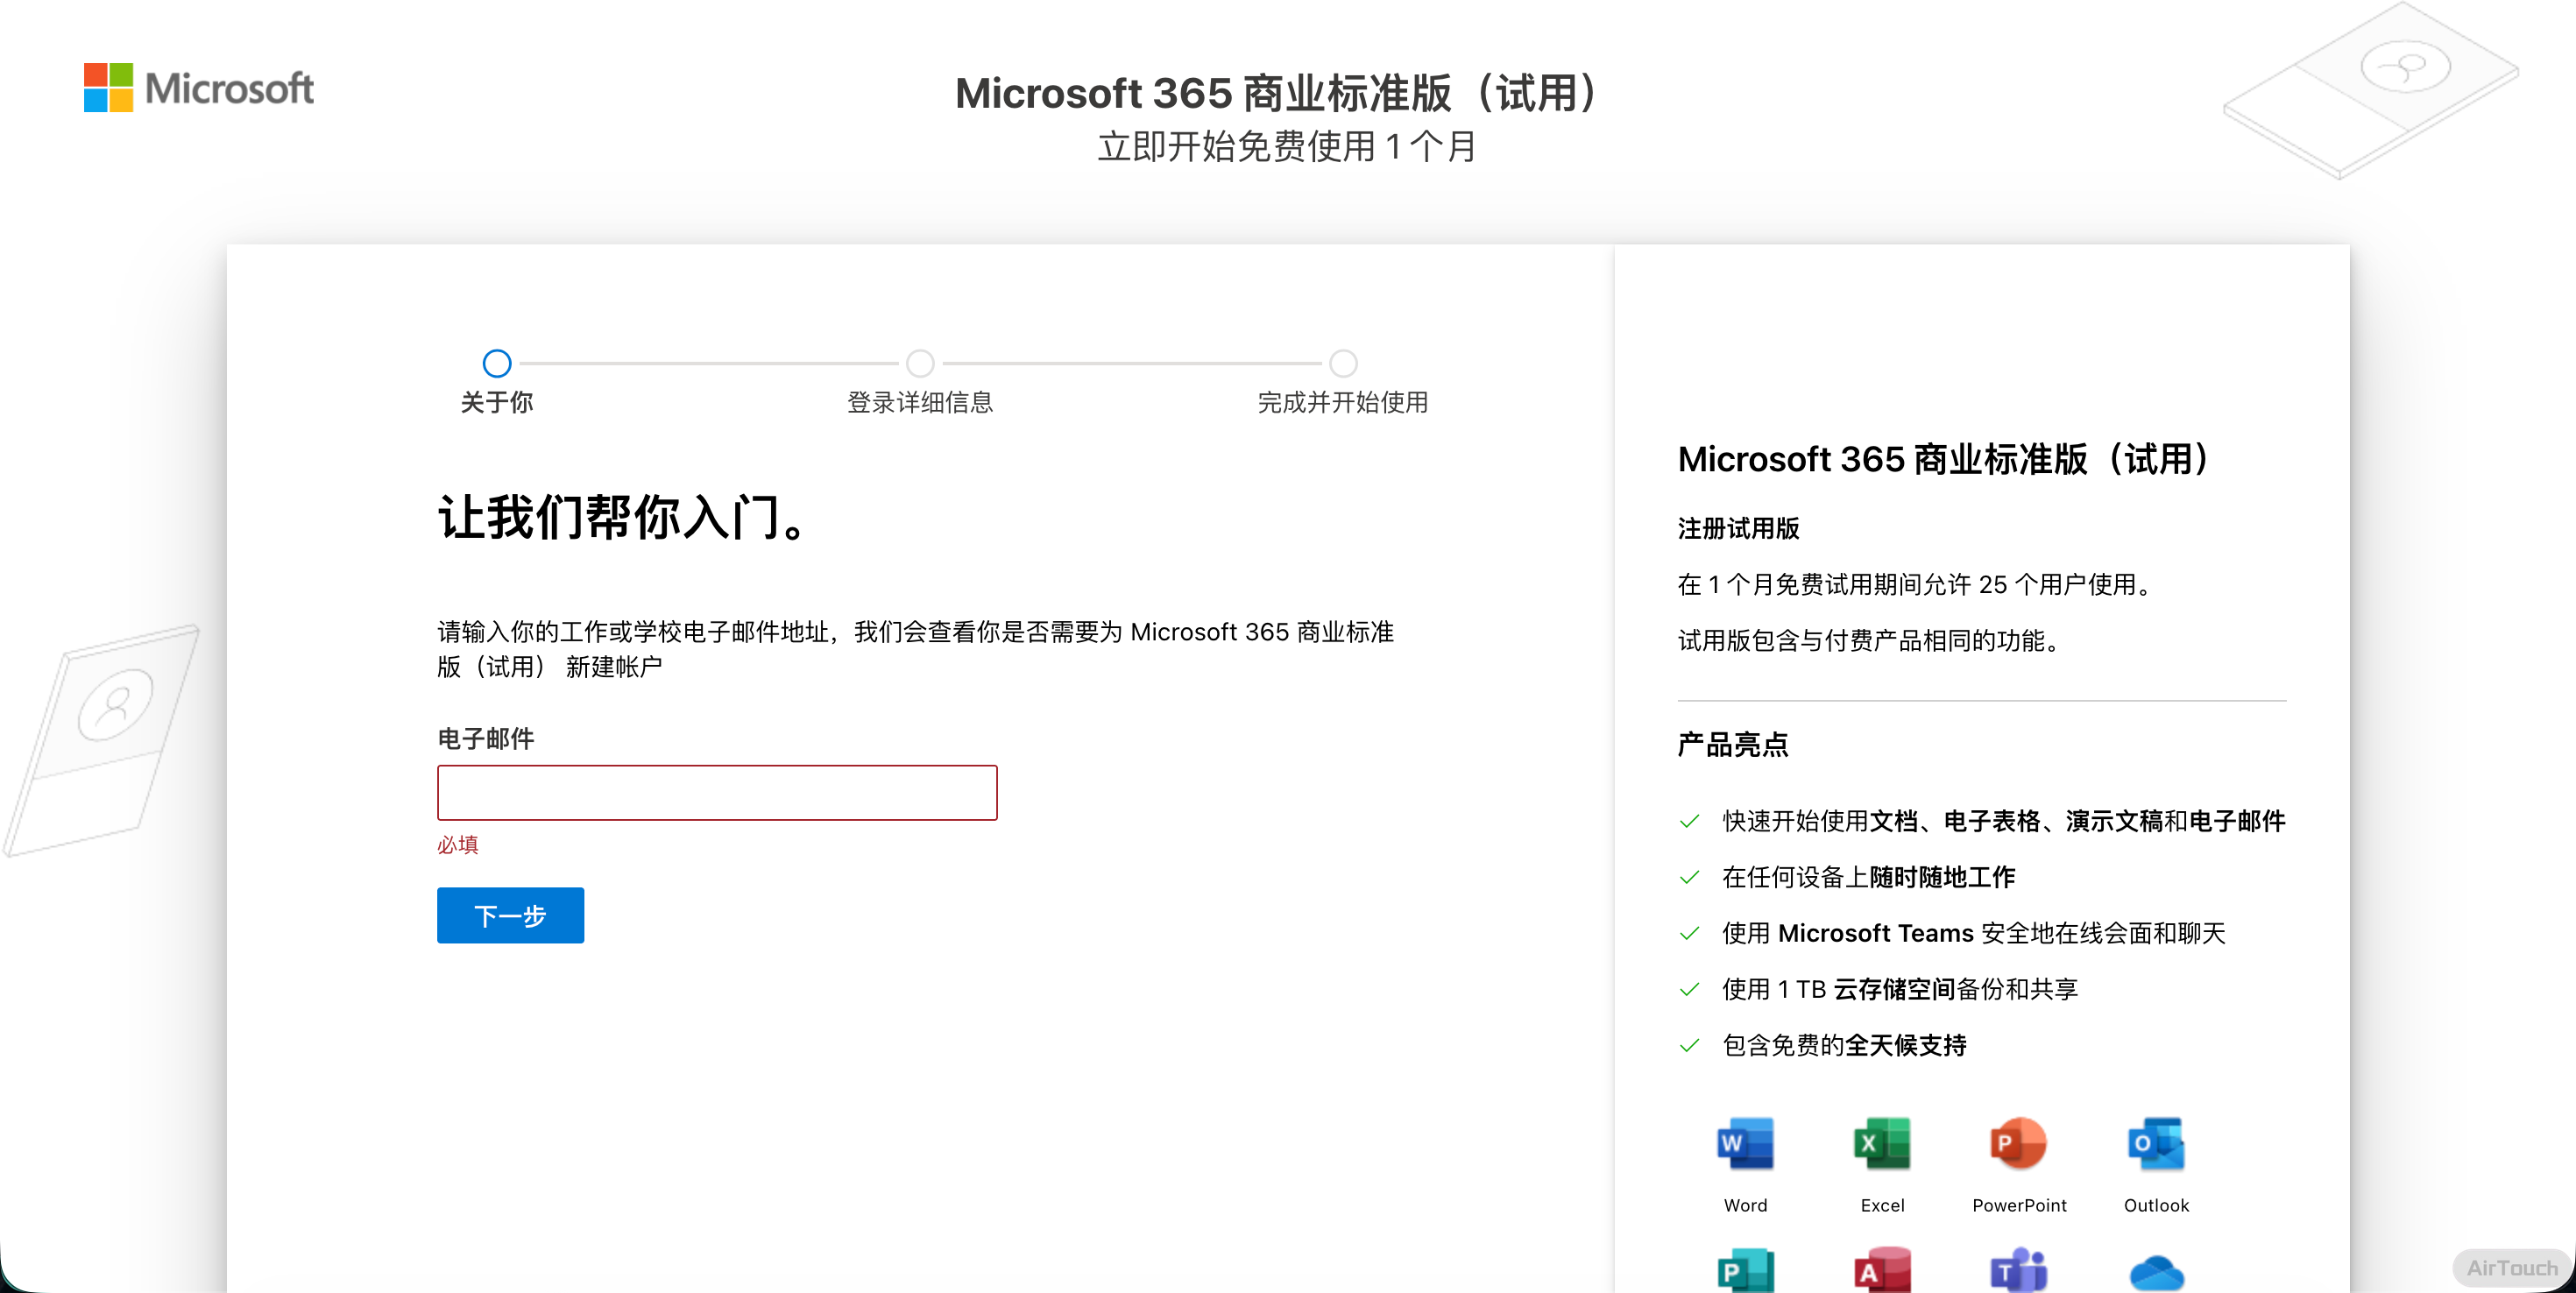Screen dimensions: 2576x1293
Task: Focus the 电子邮件 input field
Action: (717, 793)
